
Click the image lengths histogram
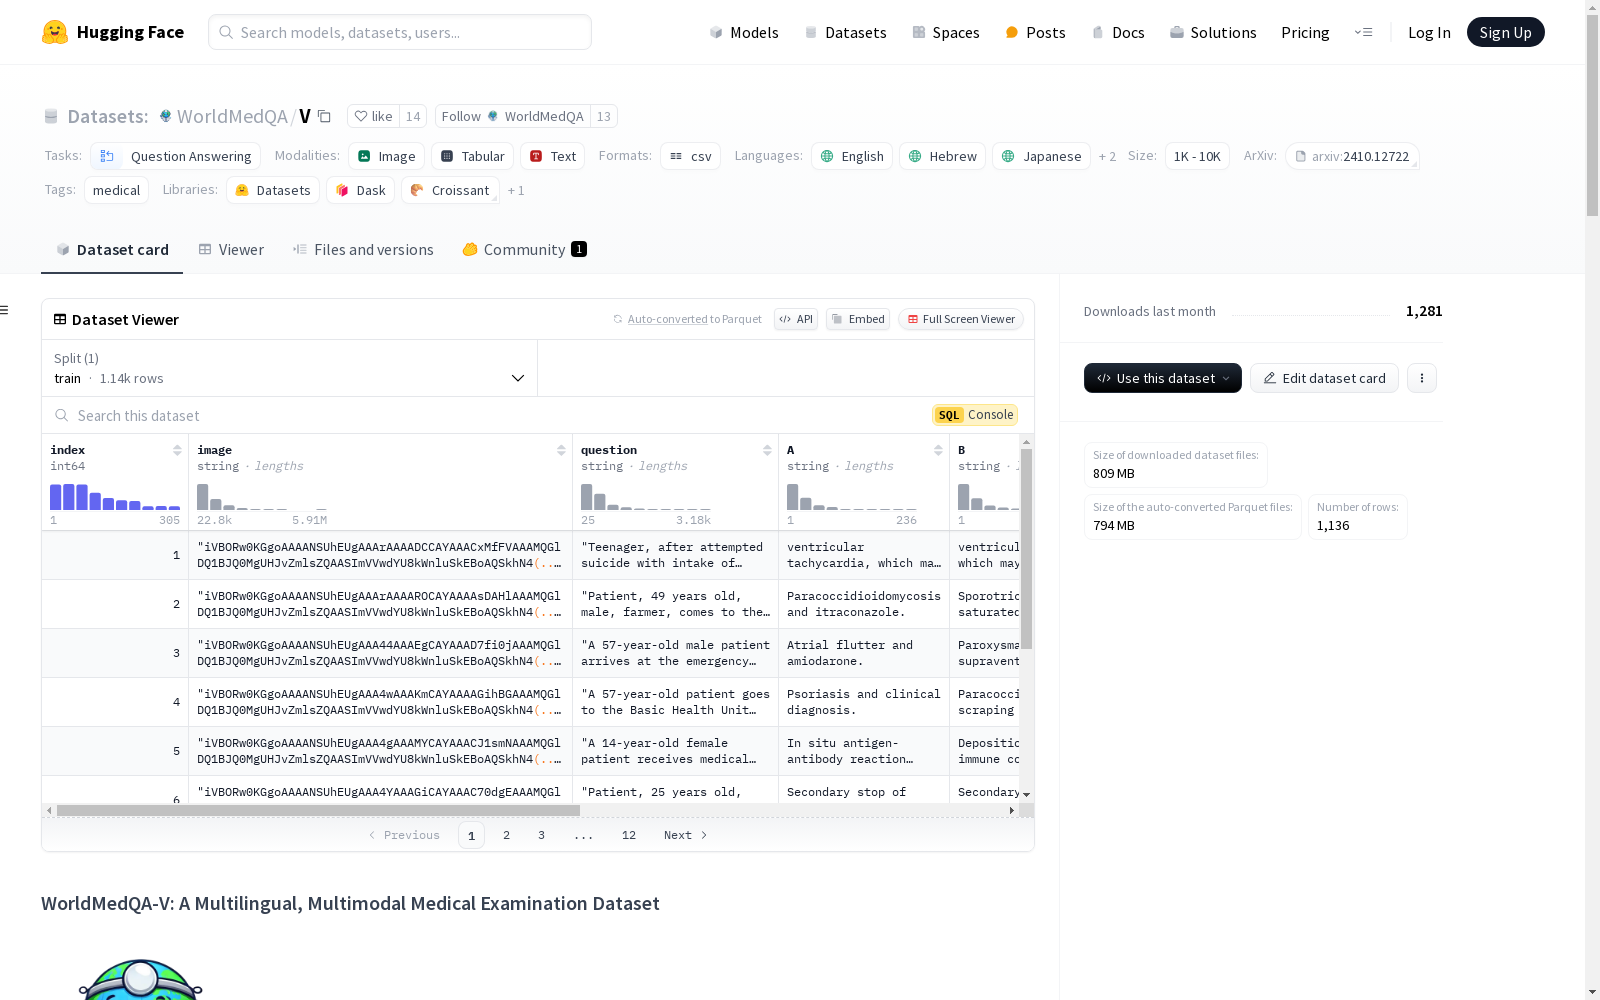[262, 497]
